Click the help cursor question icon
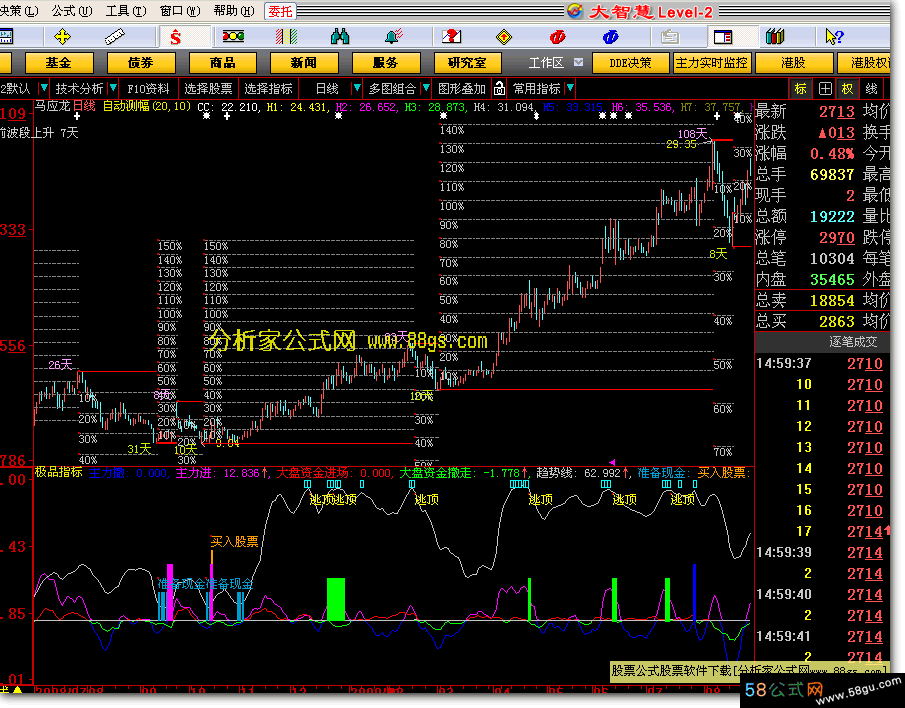 tap(834, 37)
